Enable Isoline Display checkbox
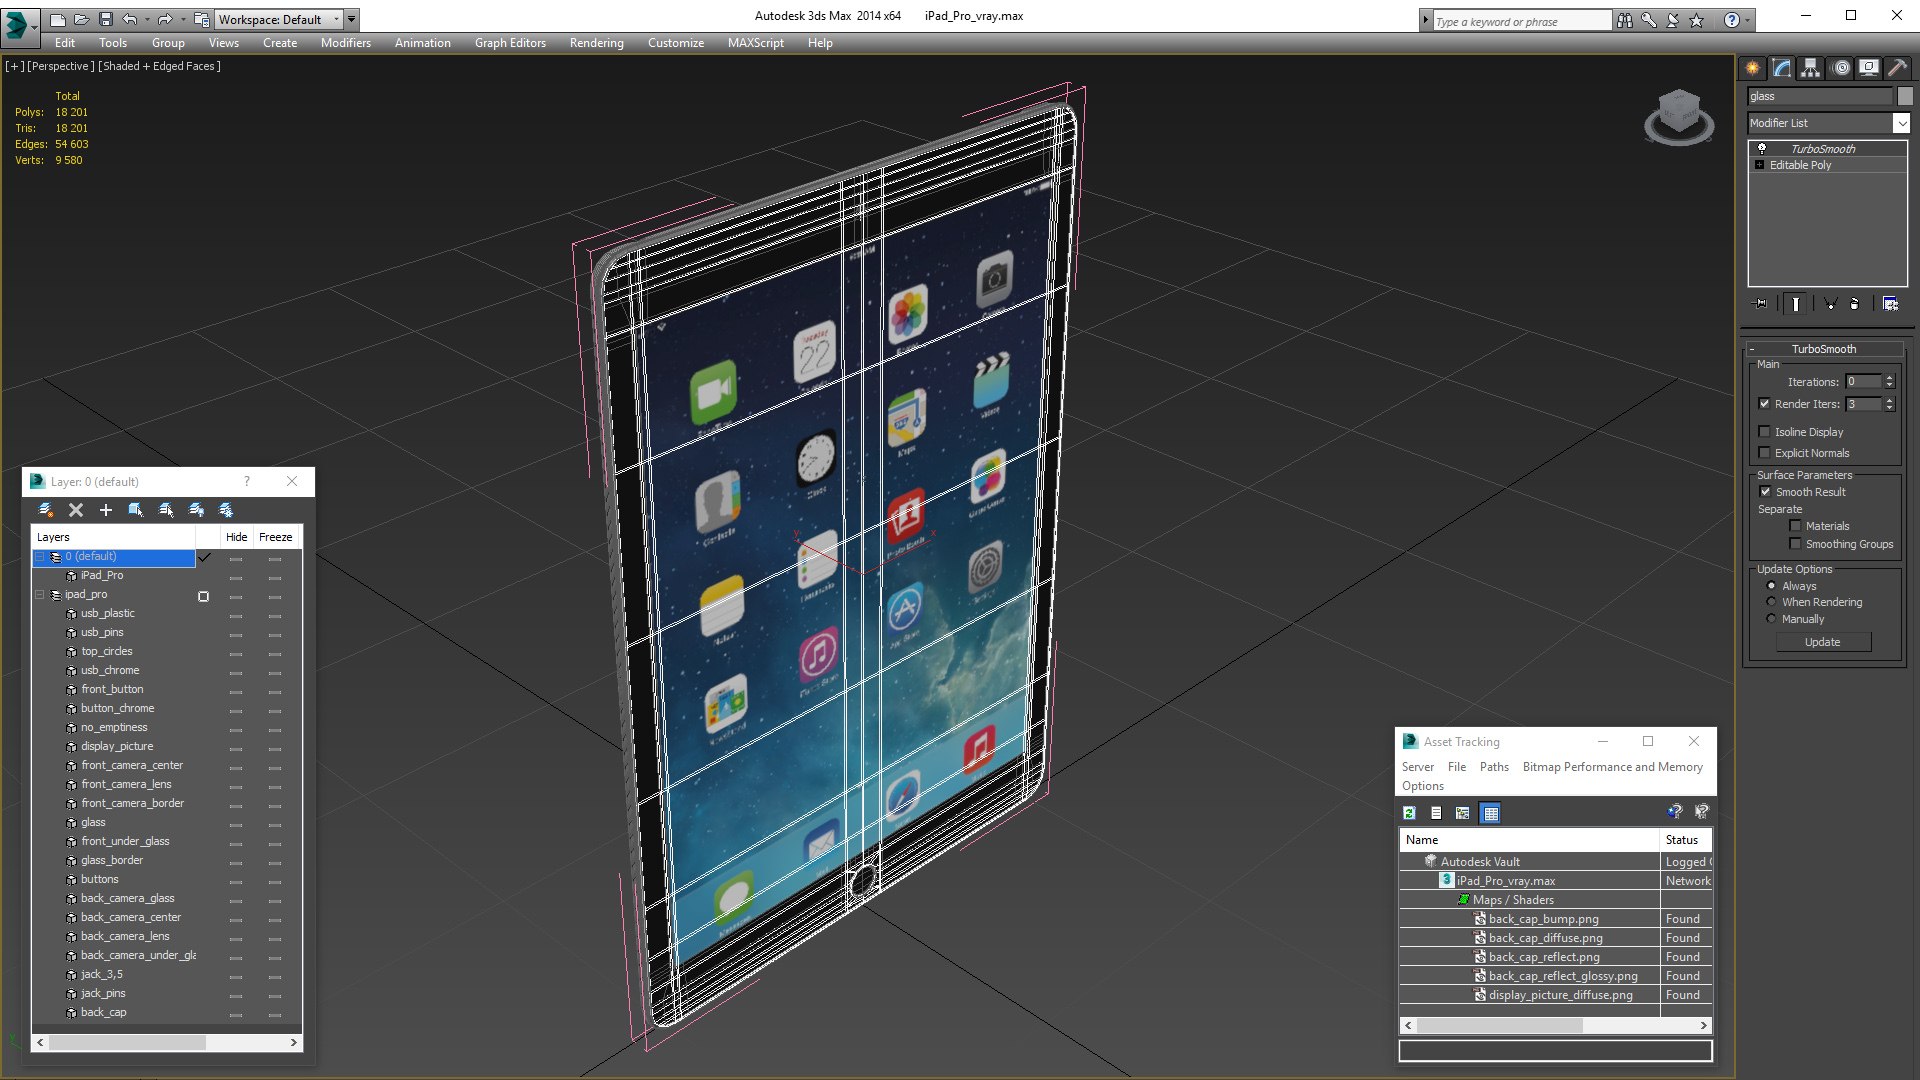The image size is (1920, 1080). (1764, 432)
